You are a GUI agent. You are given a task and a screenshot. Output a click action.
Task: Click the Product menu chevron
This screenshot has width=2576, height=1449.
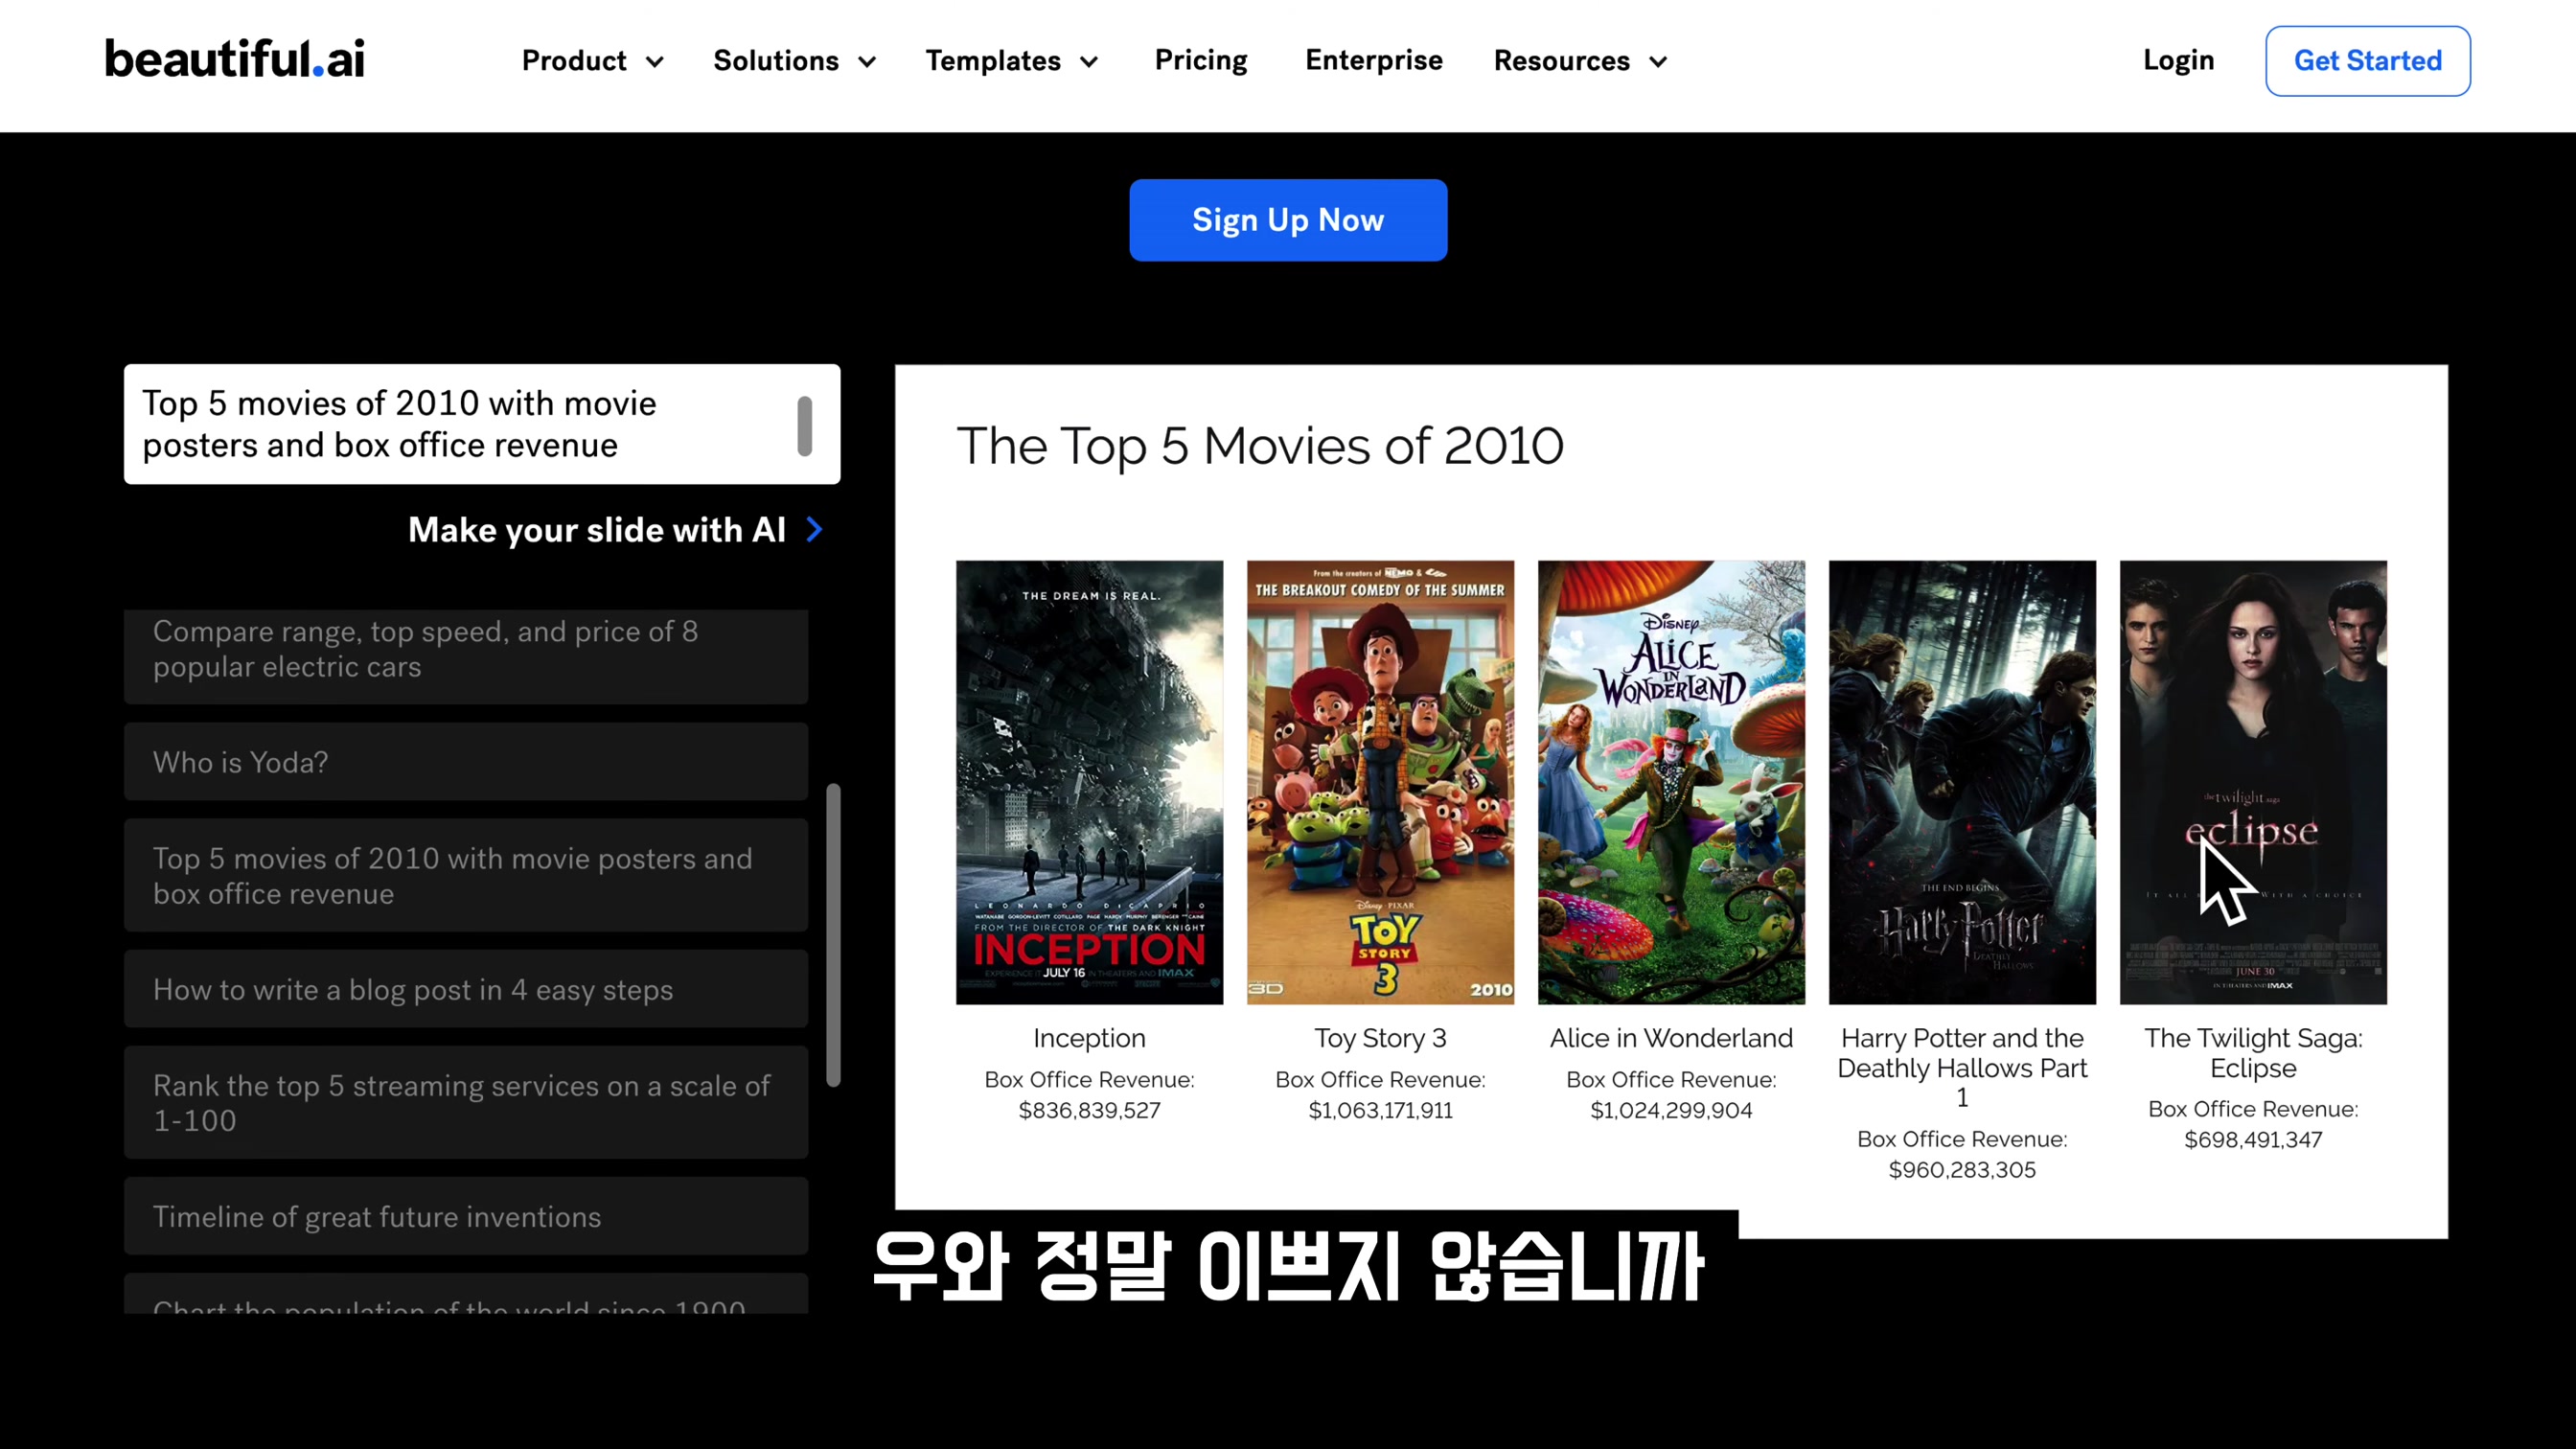[655, 62]
